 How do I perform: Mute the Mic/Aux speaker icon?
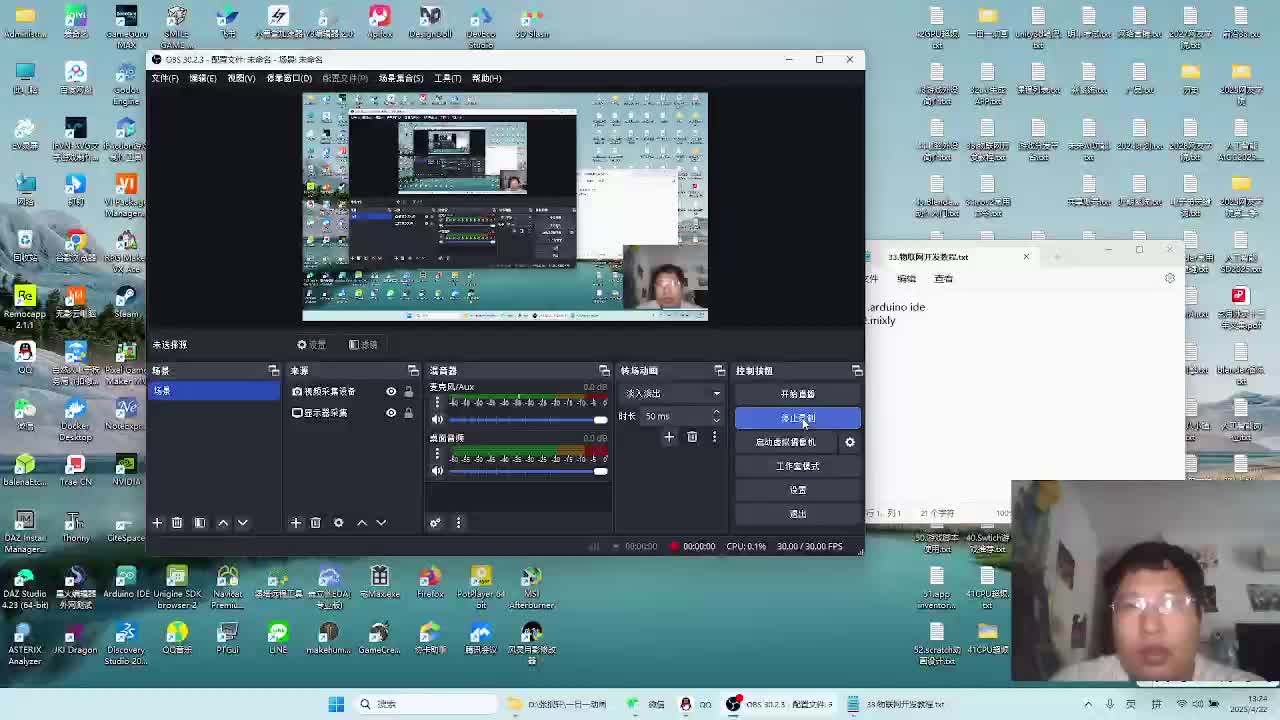click(437, 419)
